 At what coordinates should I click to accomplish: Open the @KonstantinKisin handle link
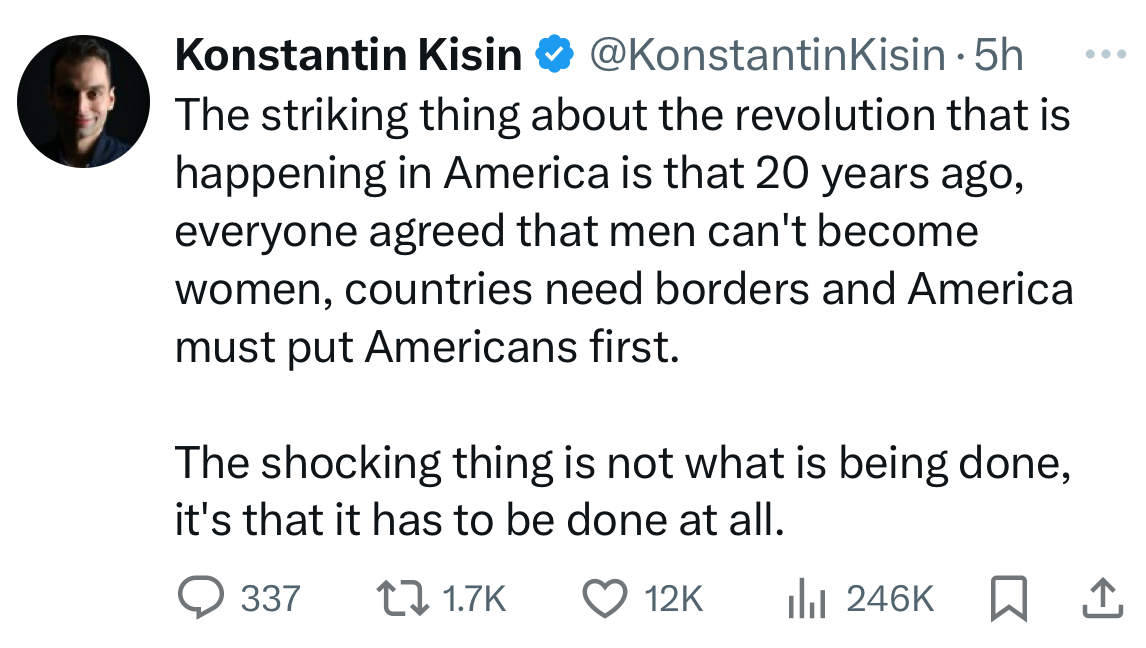pyautogui.click(x=767, y=56)
